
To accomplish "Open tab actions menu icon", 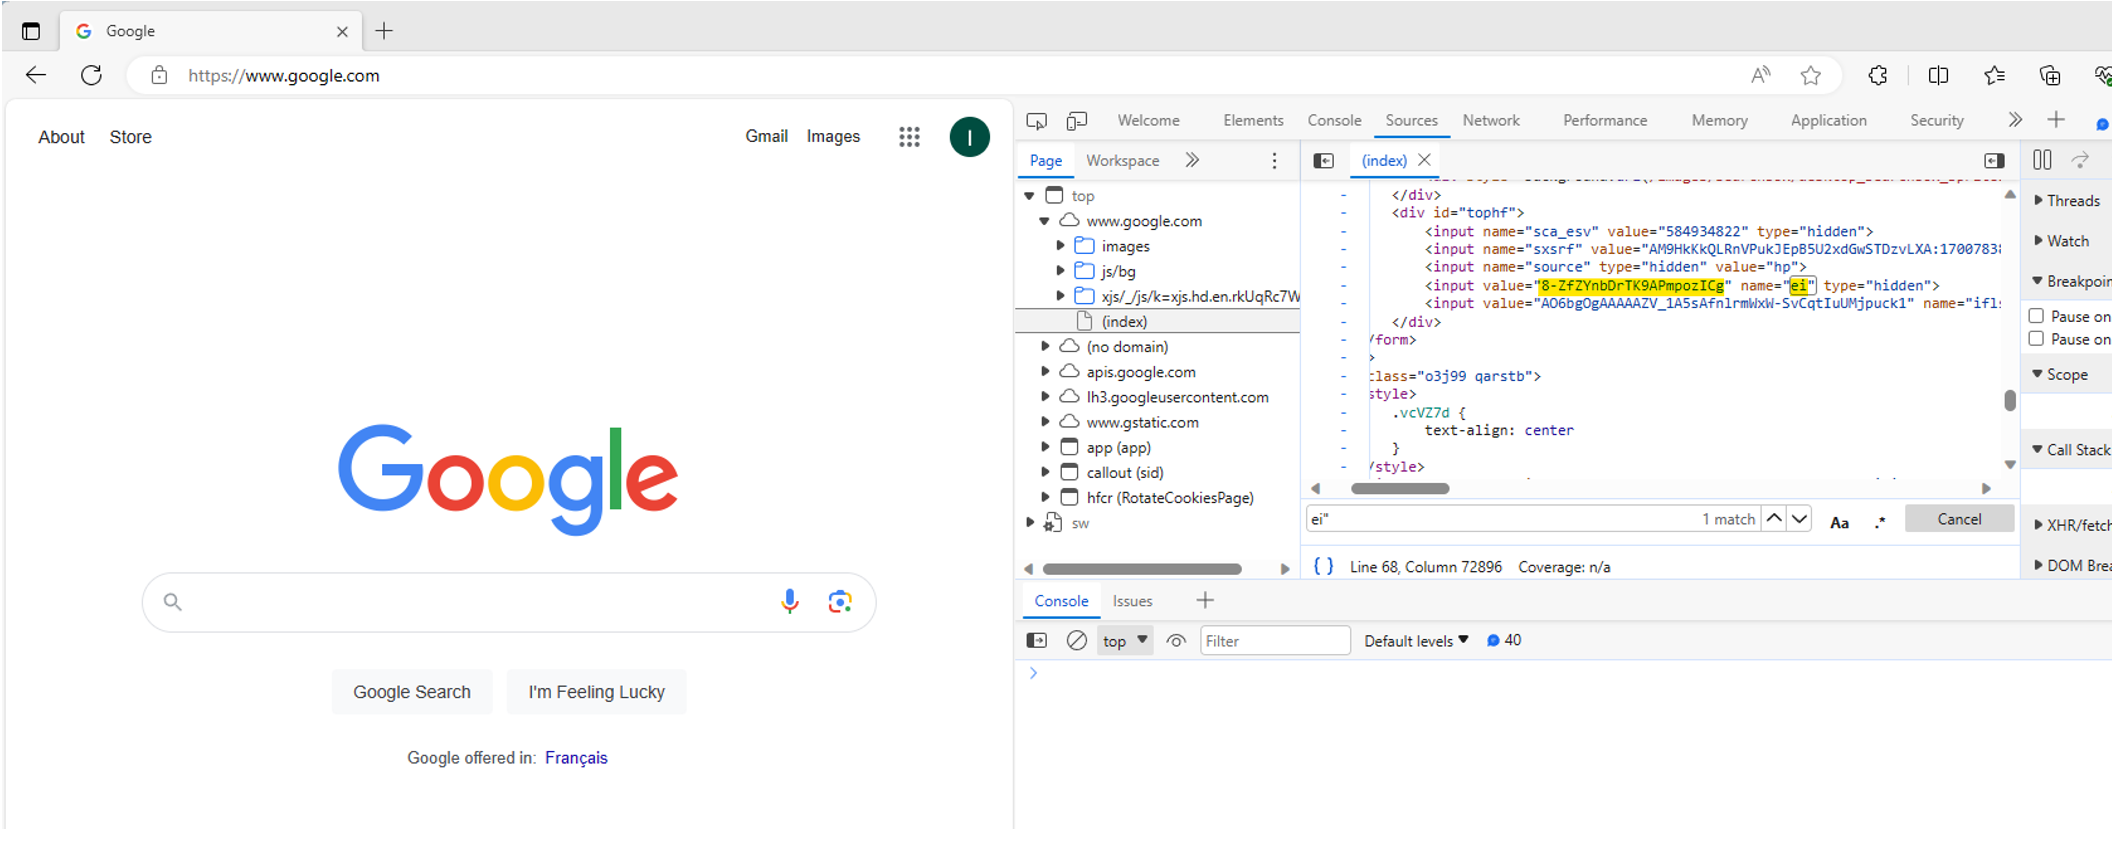I will coord(31,31).
